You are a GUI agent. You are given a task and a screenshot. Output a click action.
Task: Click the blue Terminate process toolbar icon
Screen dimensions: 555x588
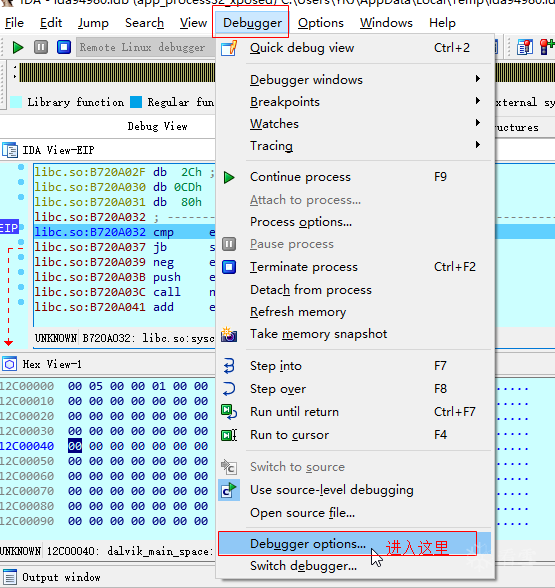pos(64,48)
